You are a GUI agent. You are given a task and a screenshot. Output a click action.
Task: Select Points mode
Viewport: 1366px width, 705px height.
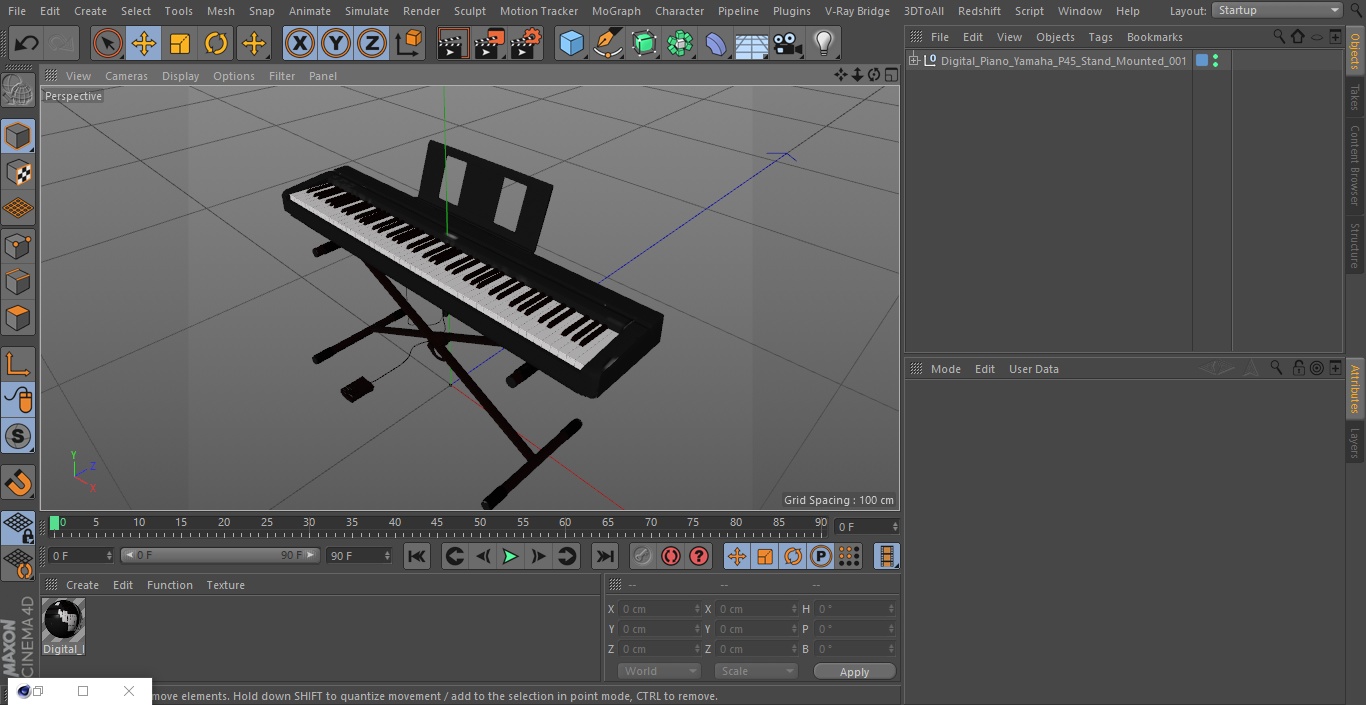[18, 246]
